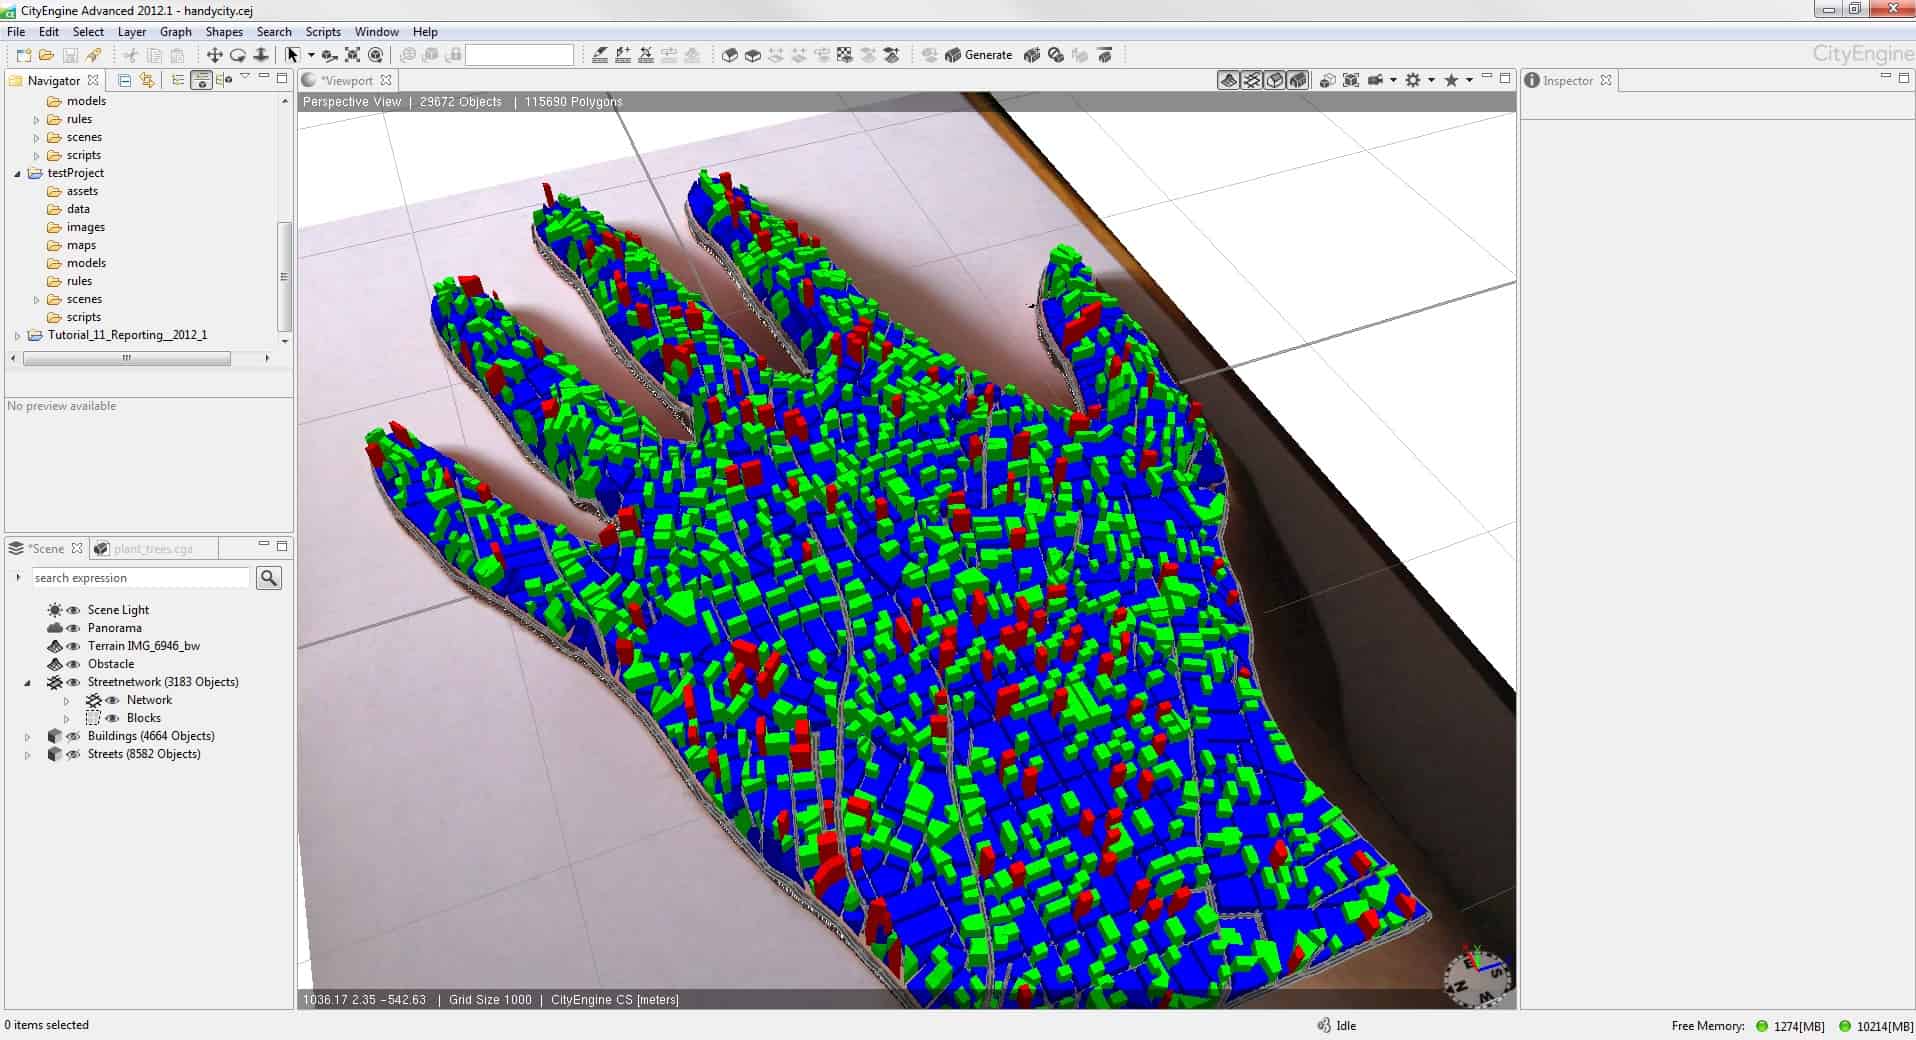Click the scene search magnifier button

coord(269,578)
